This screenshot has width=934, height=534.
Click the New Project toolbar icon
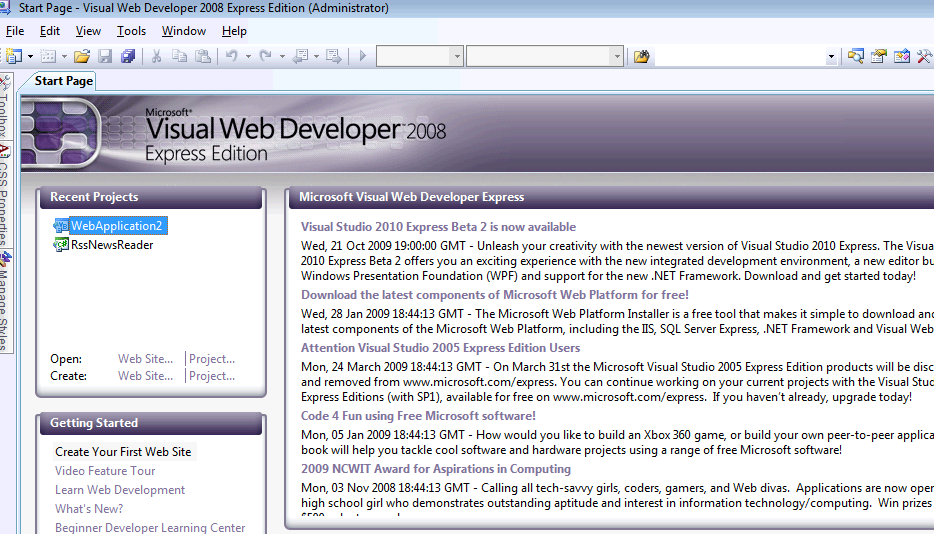pyautogui.click(x=13, y=57)
